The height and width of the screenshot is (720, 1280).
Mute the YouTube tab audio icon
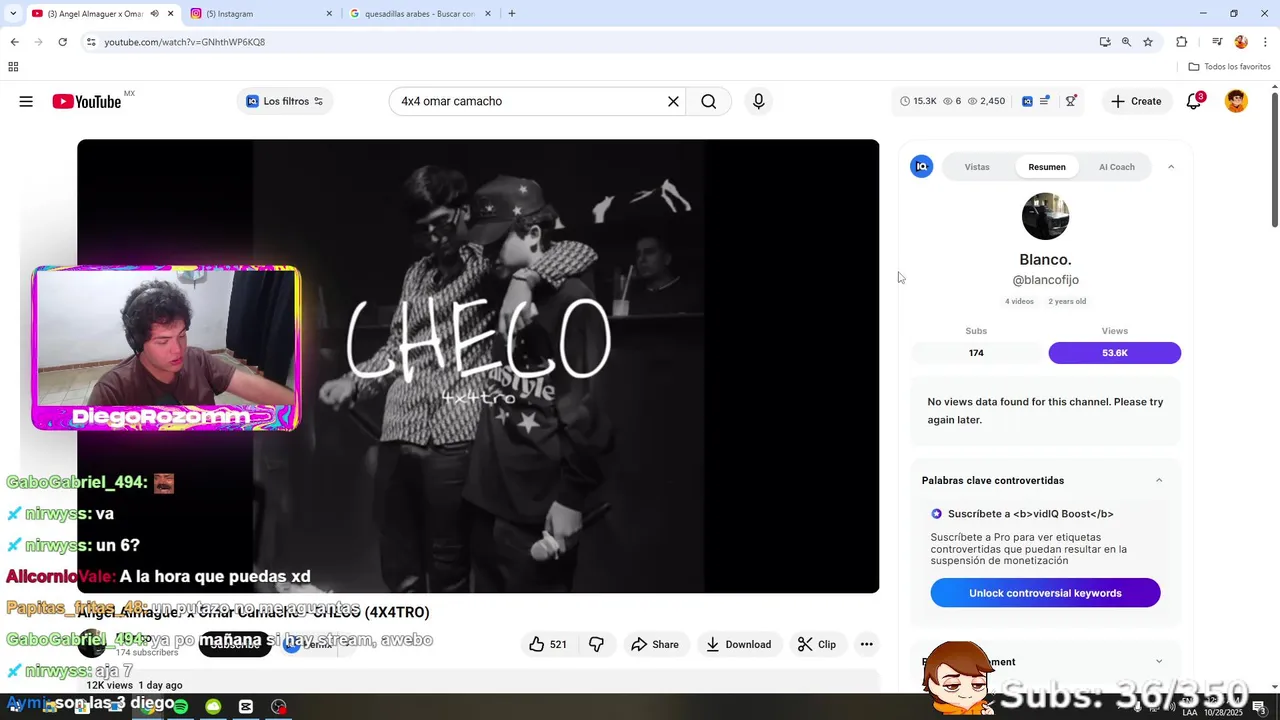(154, 14)
